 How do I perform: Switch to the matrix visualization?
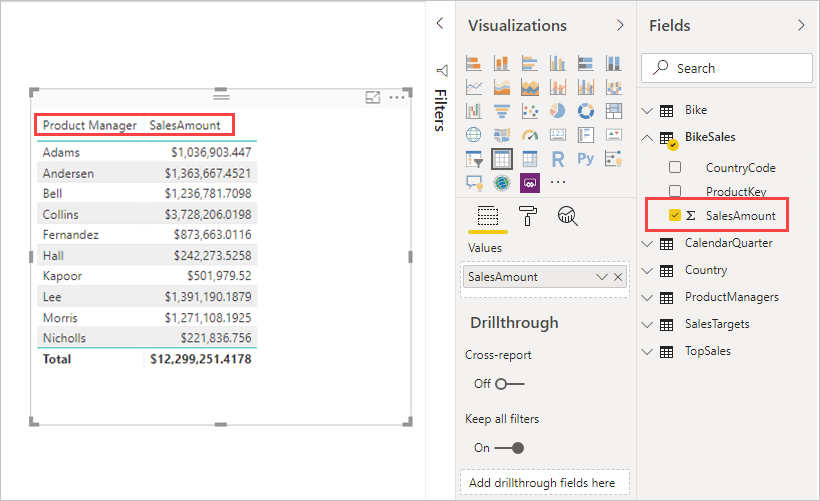530,159
